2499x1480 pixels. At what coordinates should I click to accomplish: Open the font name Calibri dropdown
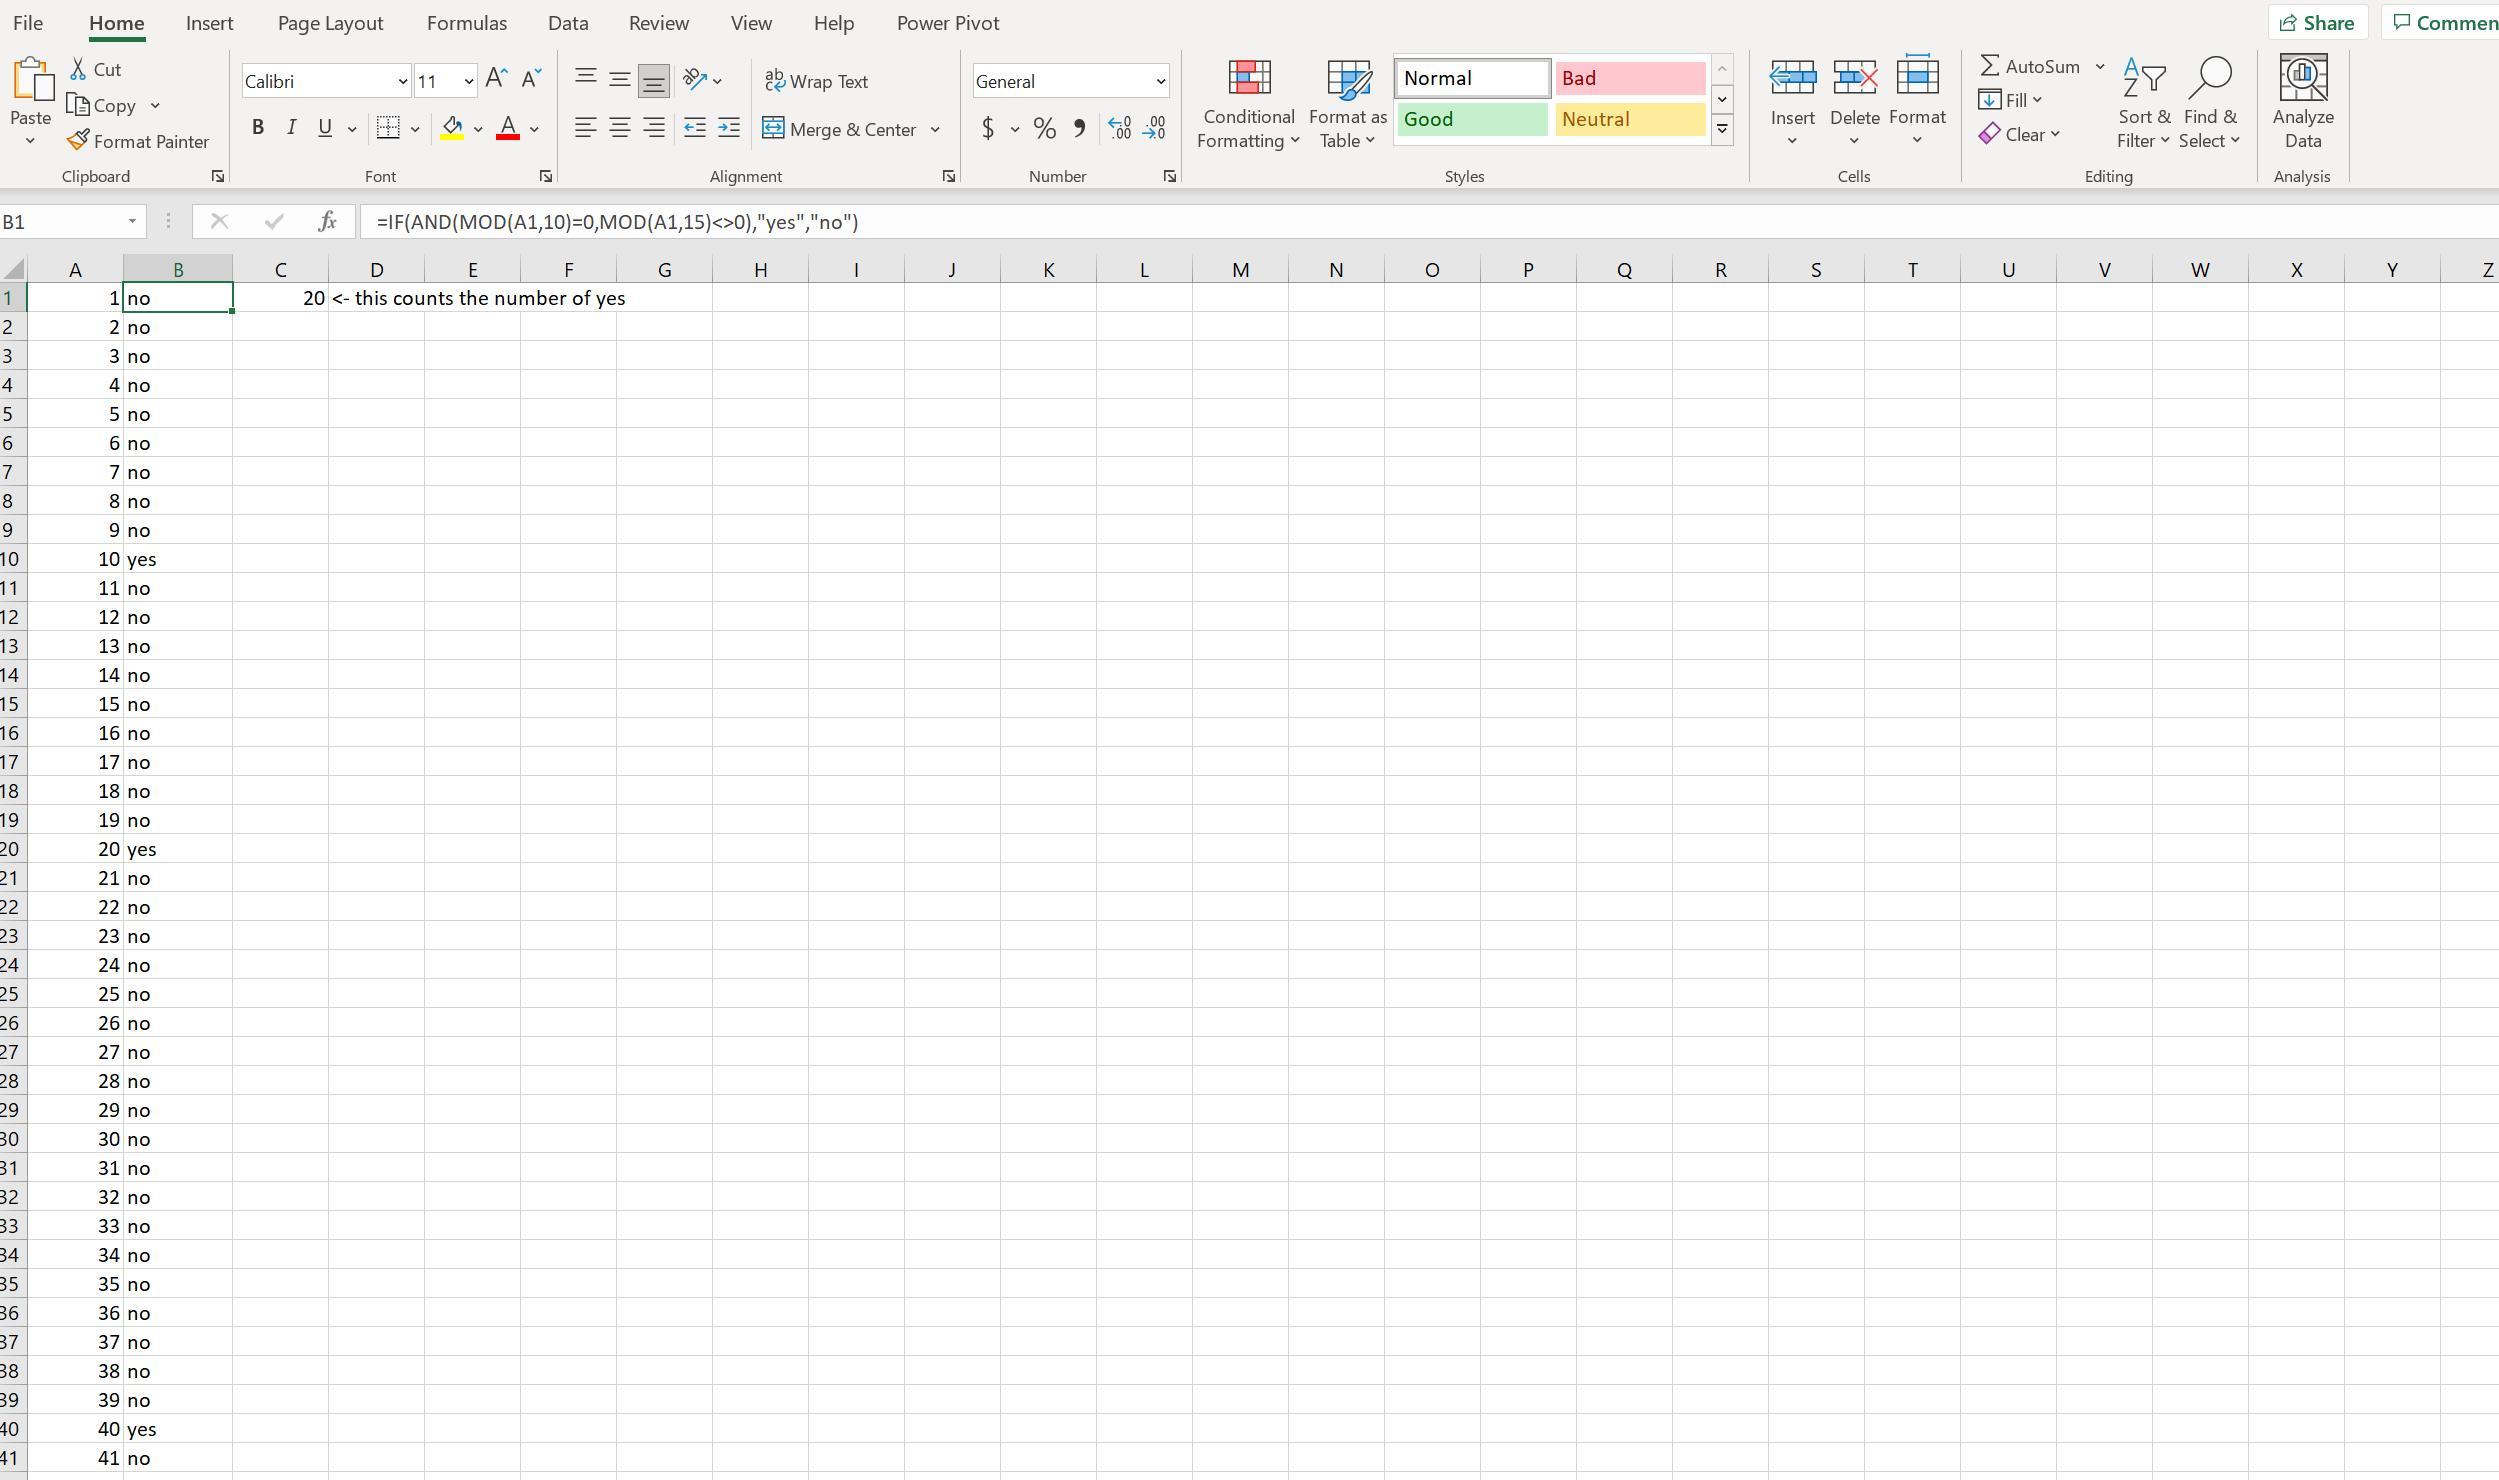tap(402, 81)
